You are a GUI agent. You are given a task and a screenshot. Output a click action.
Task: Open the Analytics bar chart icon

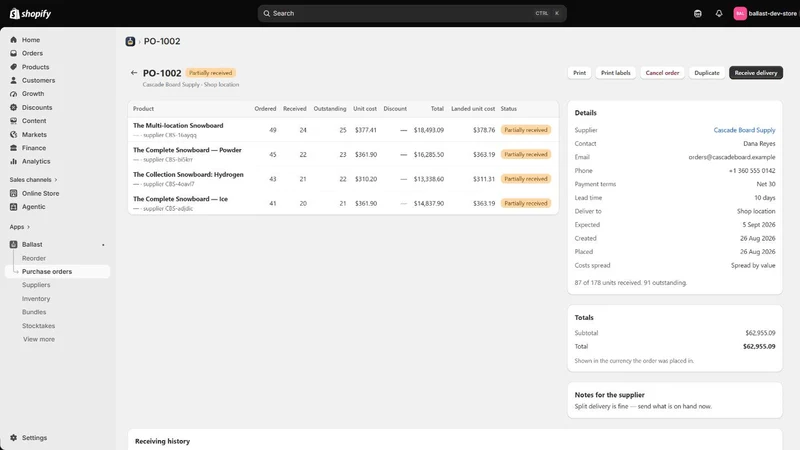13,161
